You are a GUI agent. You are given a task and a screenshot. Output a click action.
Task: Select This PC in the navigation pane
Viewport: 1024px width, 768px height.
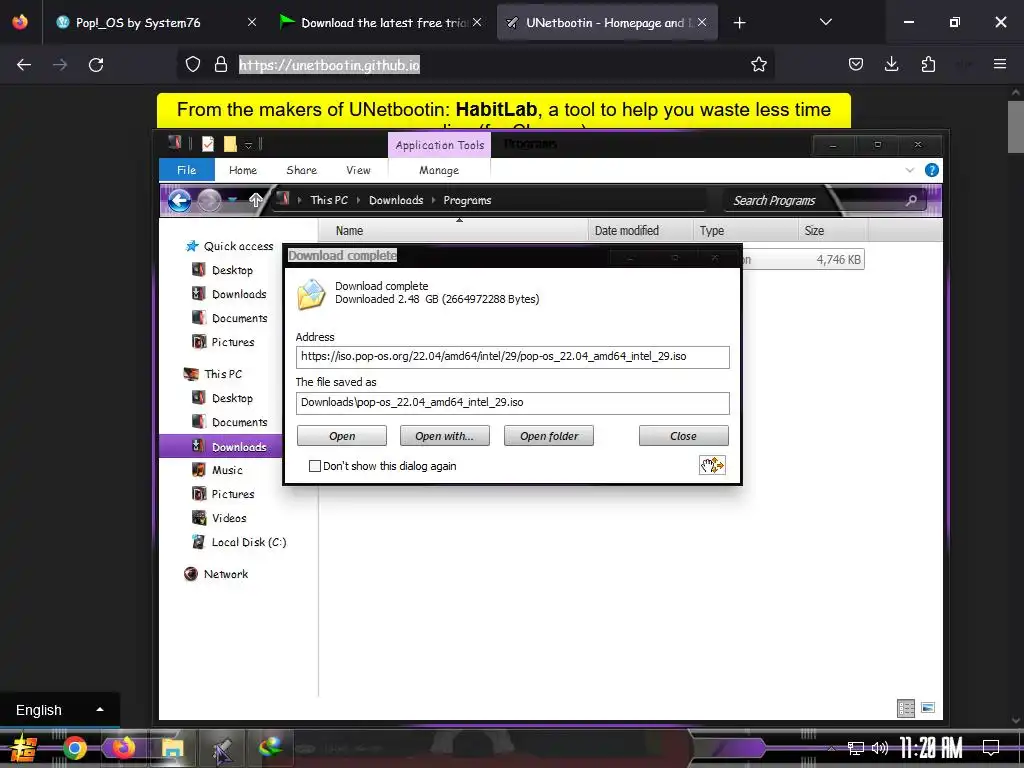(213, 374)
